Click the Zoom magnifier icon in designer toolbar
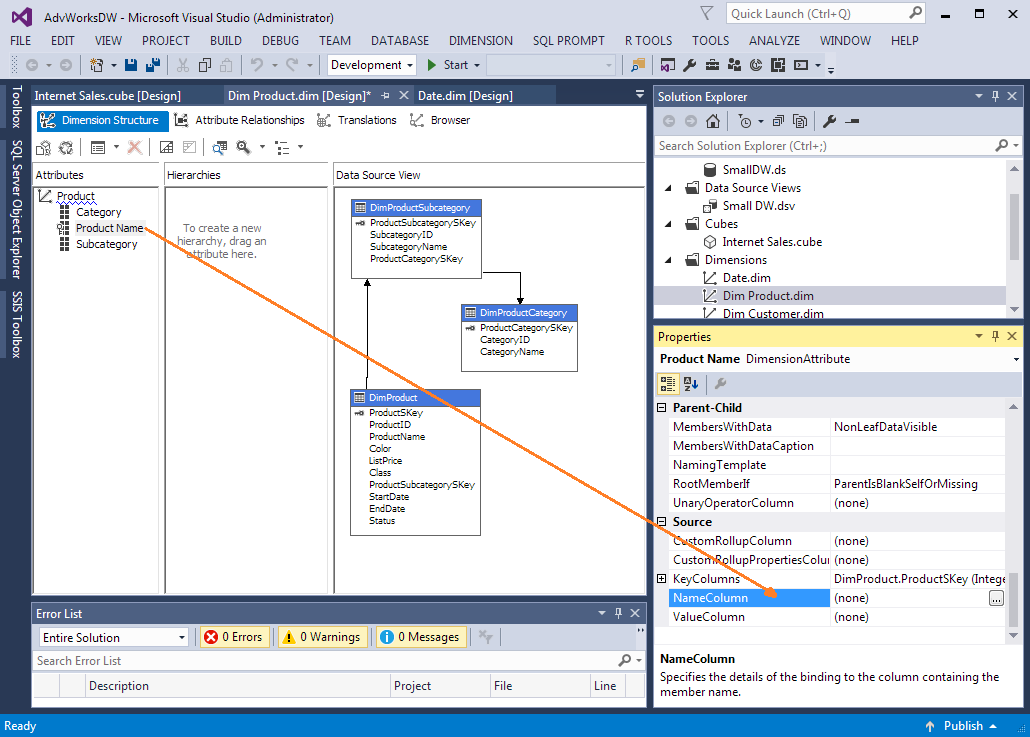This screenshot has height=737, width=1030. [243, 147]
